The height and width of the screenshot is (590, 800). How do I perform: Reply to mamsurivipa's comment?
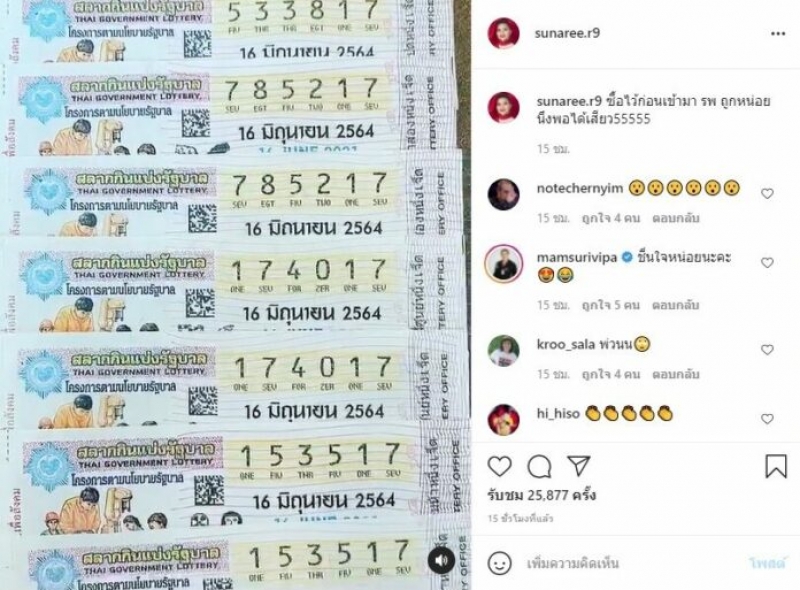click(676, 305)
